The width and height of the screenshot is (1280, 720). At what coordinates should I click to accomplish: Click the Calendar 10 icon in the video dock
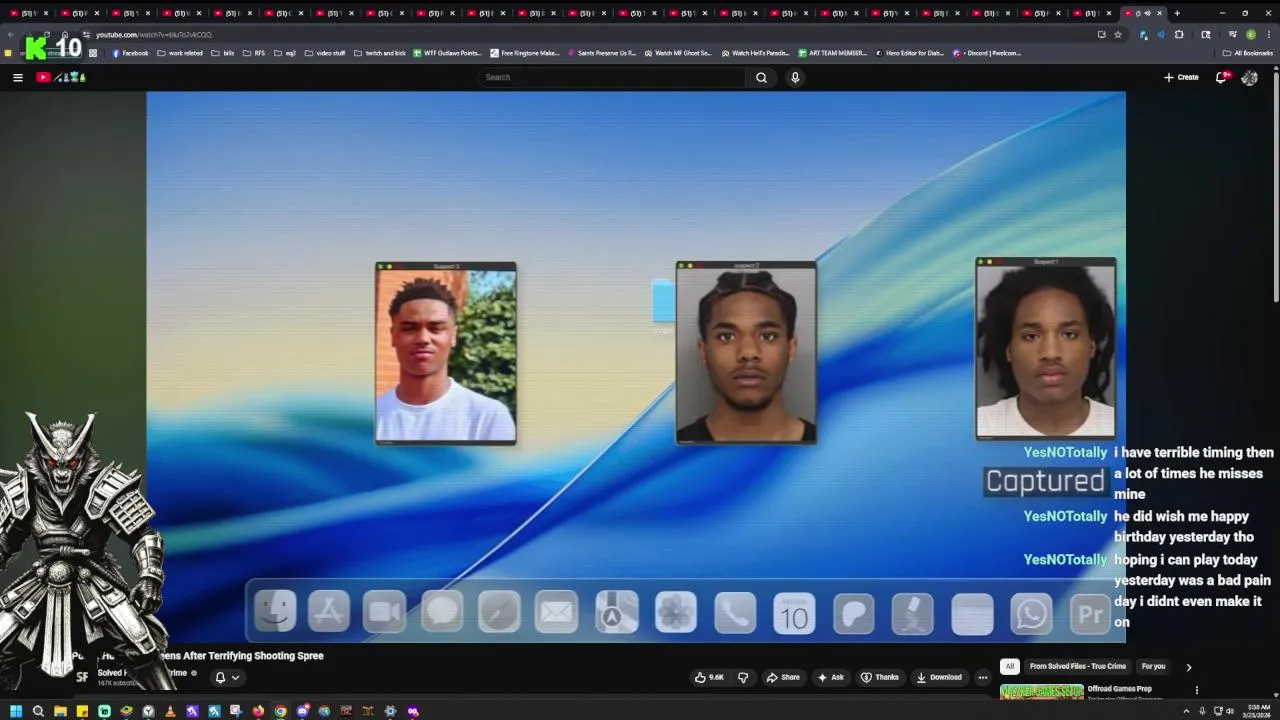point(794,613)
